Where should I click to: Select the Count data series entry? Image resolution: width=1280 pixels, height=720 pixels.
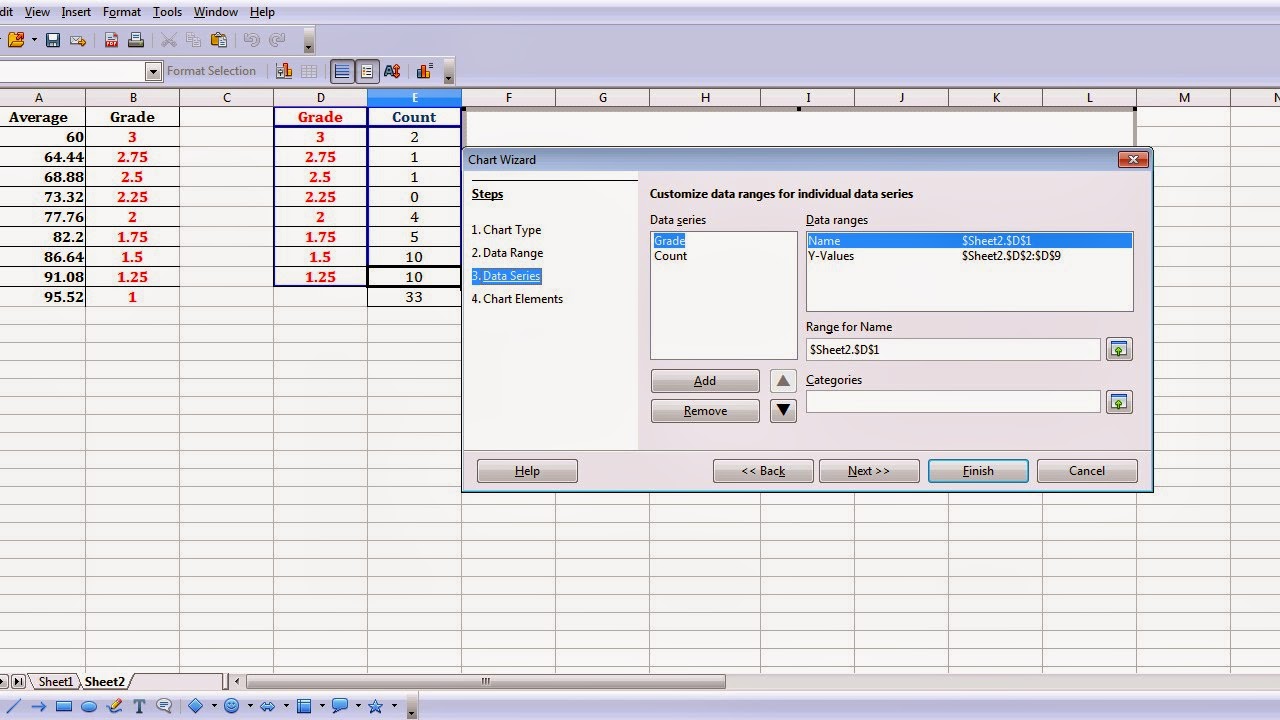(x=670, y=256)
